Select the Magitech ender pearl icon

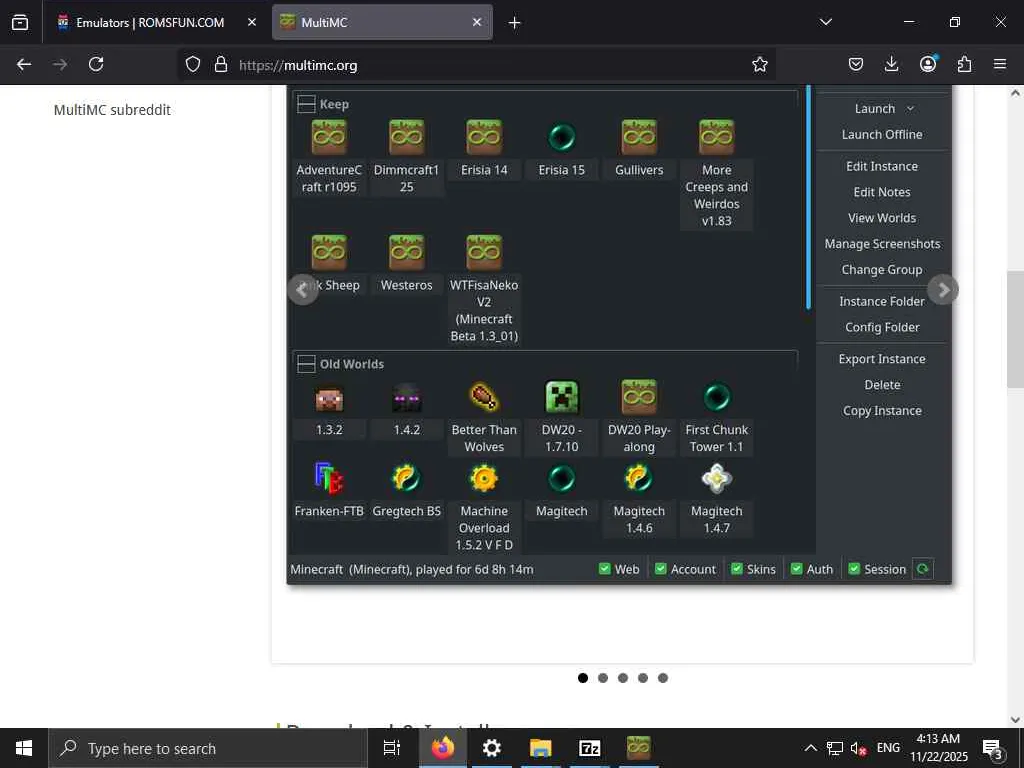click(562, 478)
